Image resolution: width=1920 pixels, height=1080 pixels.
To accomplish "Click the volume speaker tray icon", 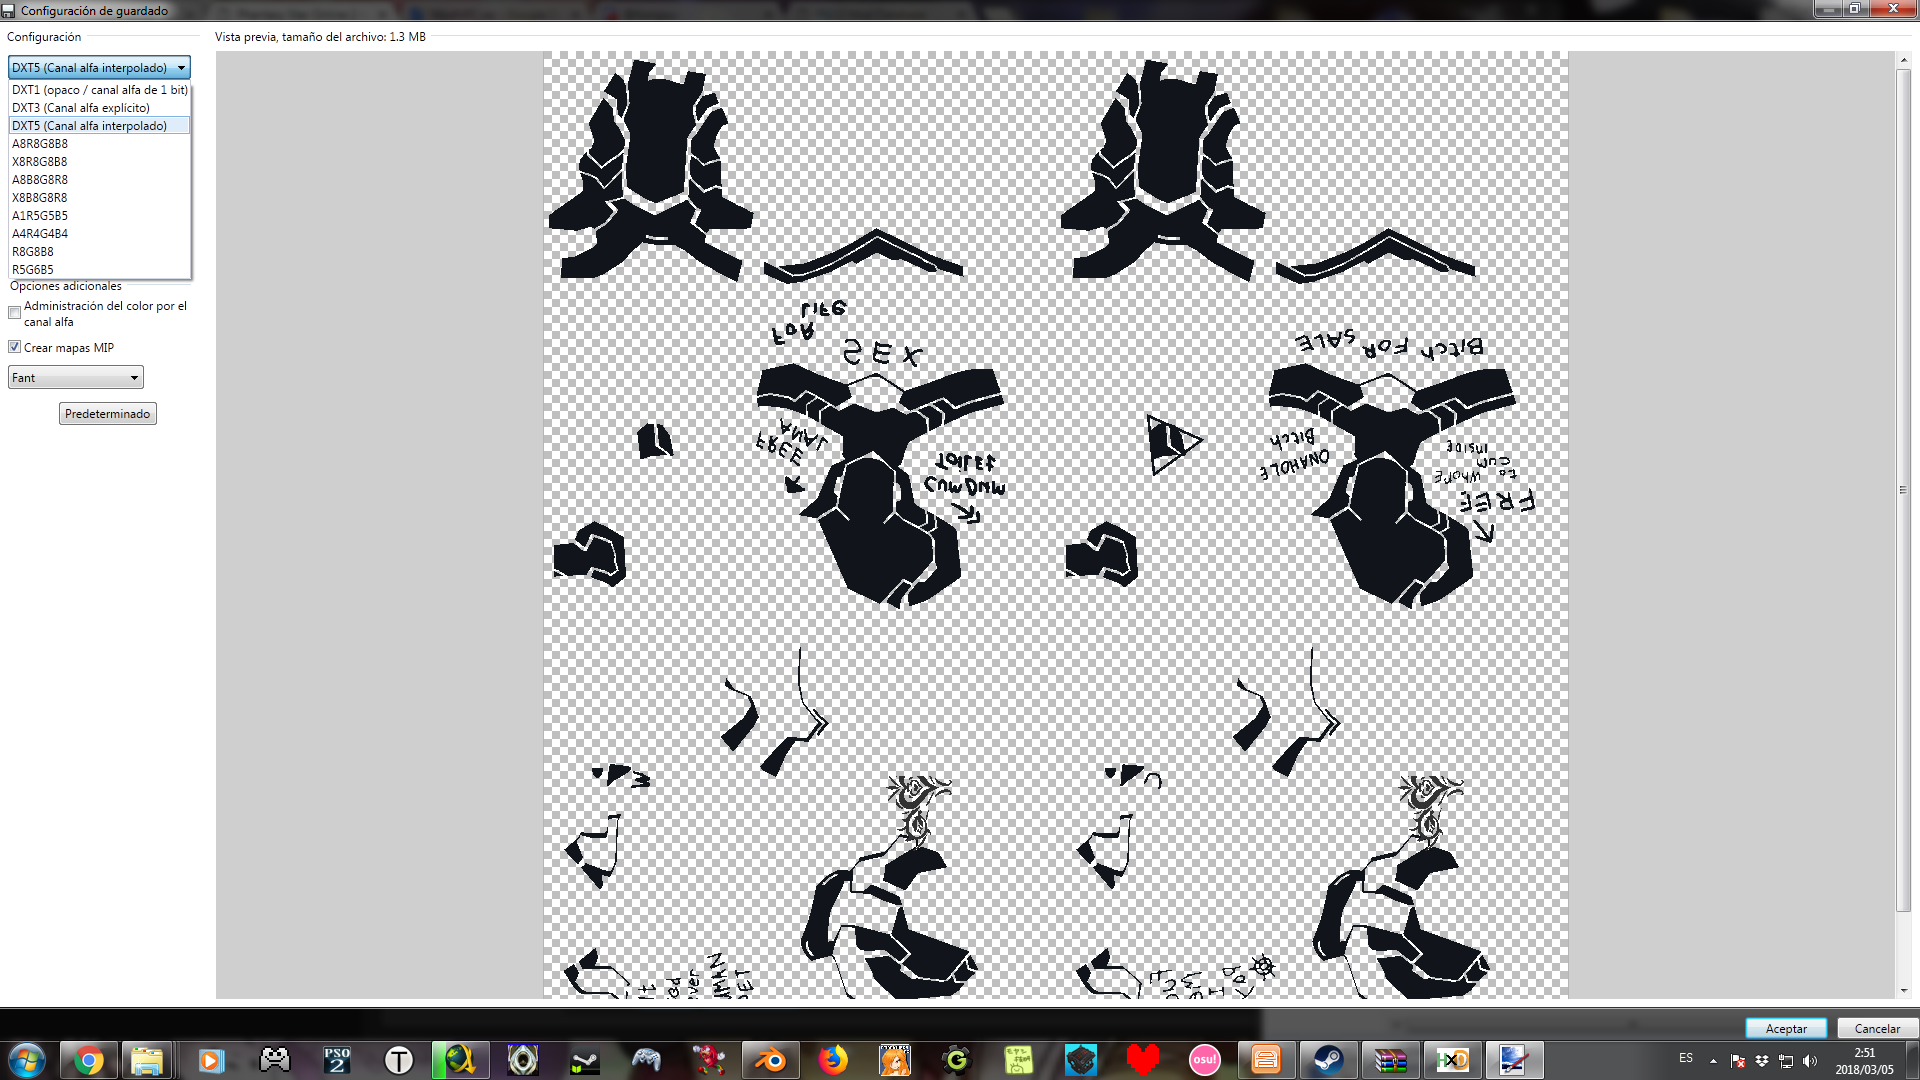I will click(x=1809, y=1061).
